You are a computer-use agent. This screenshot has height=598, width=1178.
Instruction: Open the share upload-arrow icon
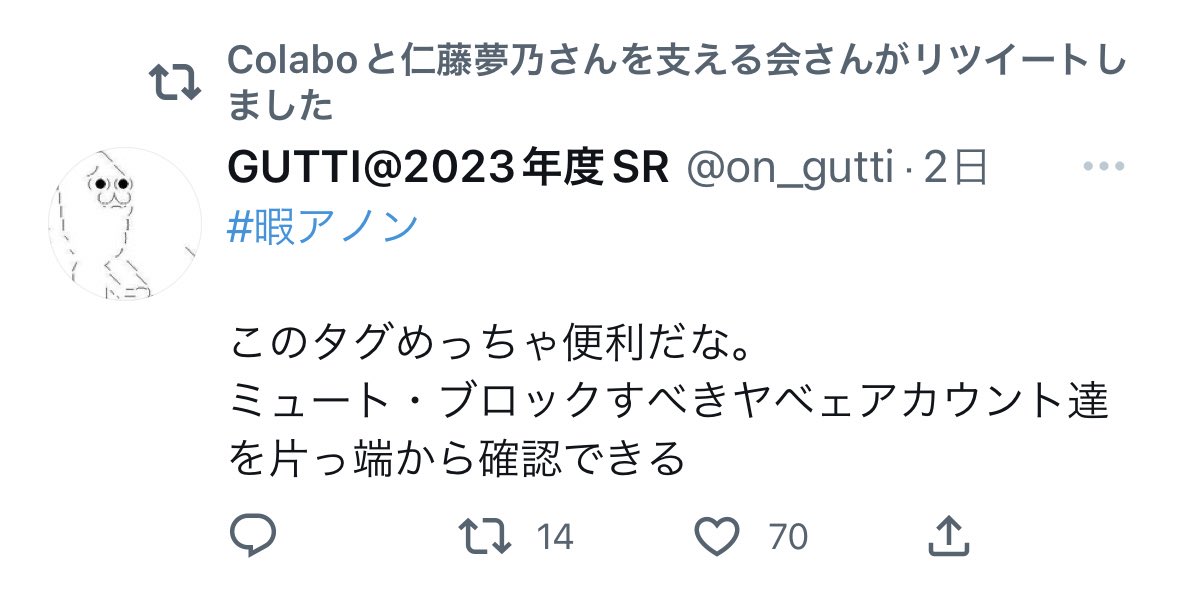tap(949, 536)
